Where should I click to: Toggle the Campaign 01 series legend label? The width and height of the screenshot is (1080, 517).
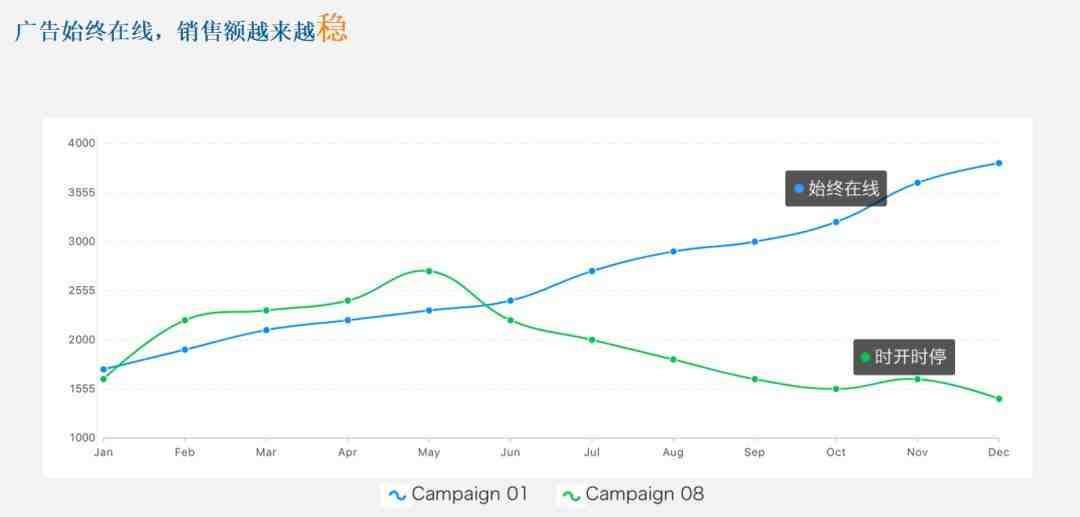tap(469, 494)
